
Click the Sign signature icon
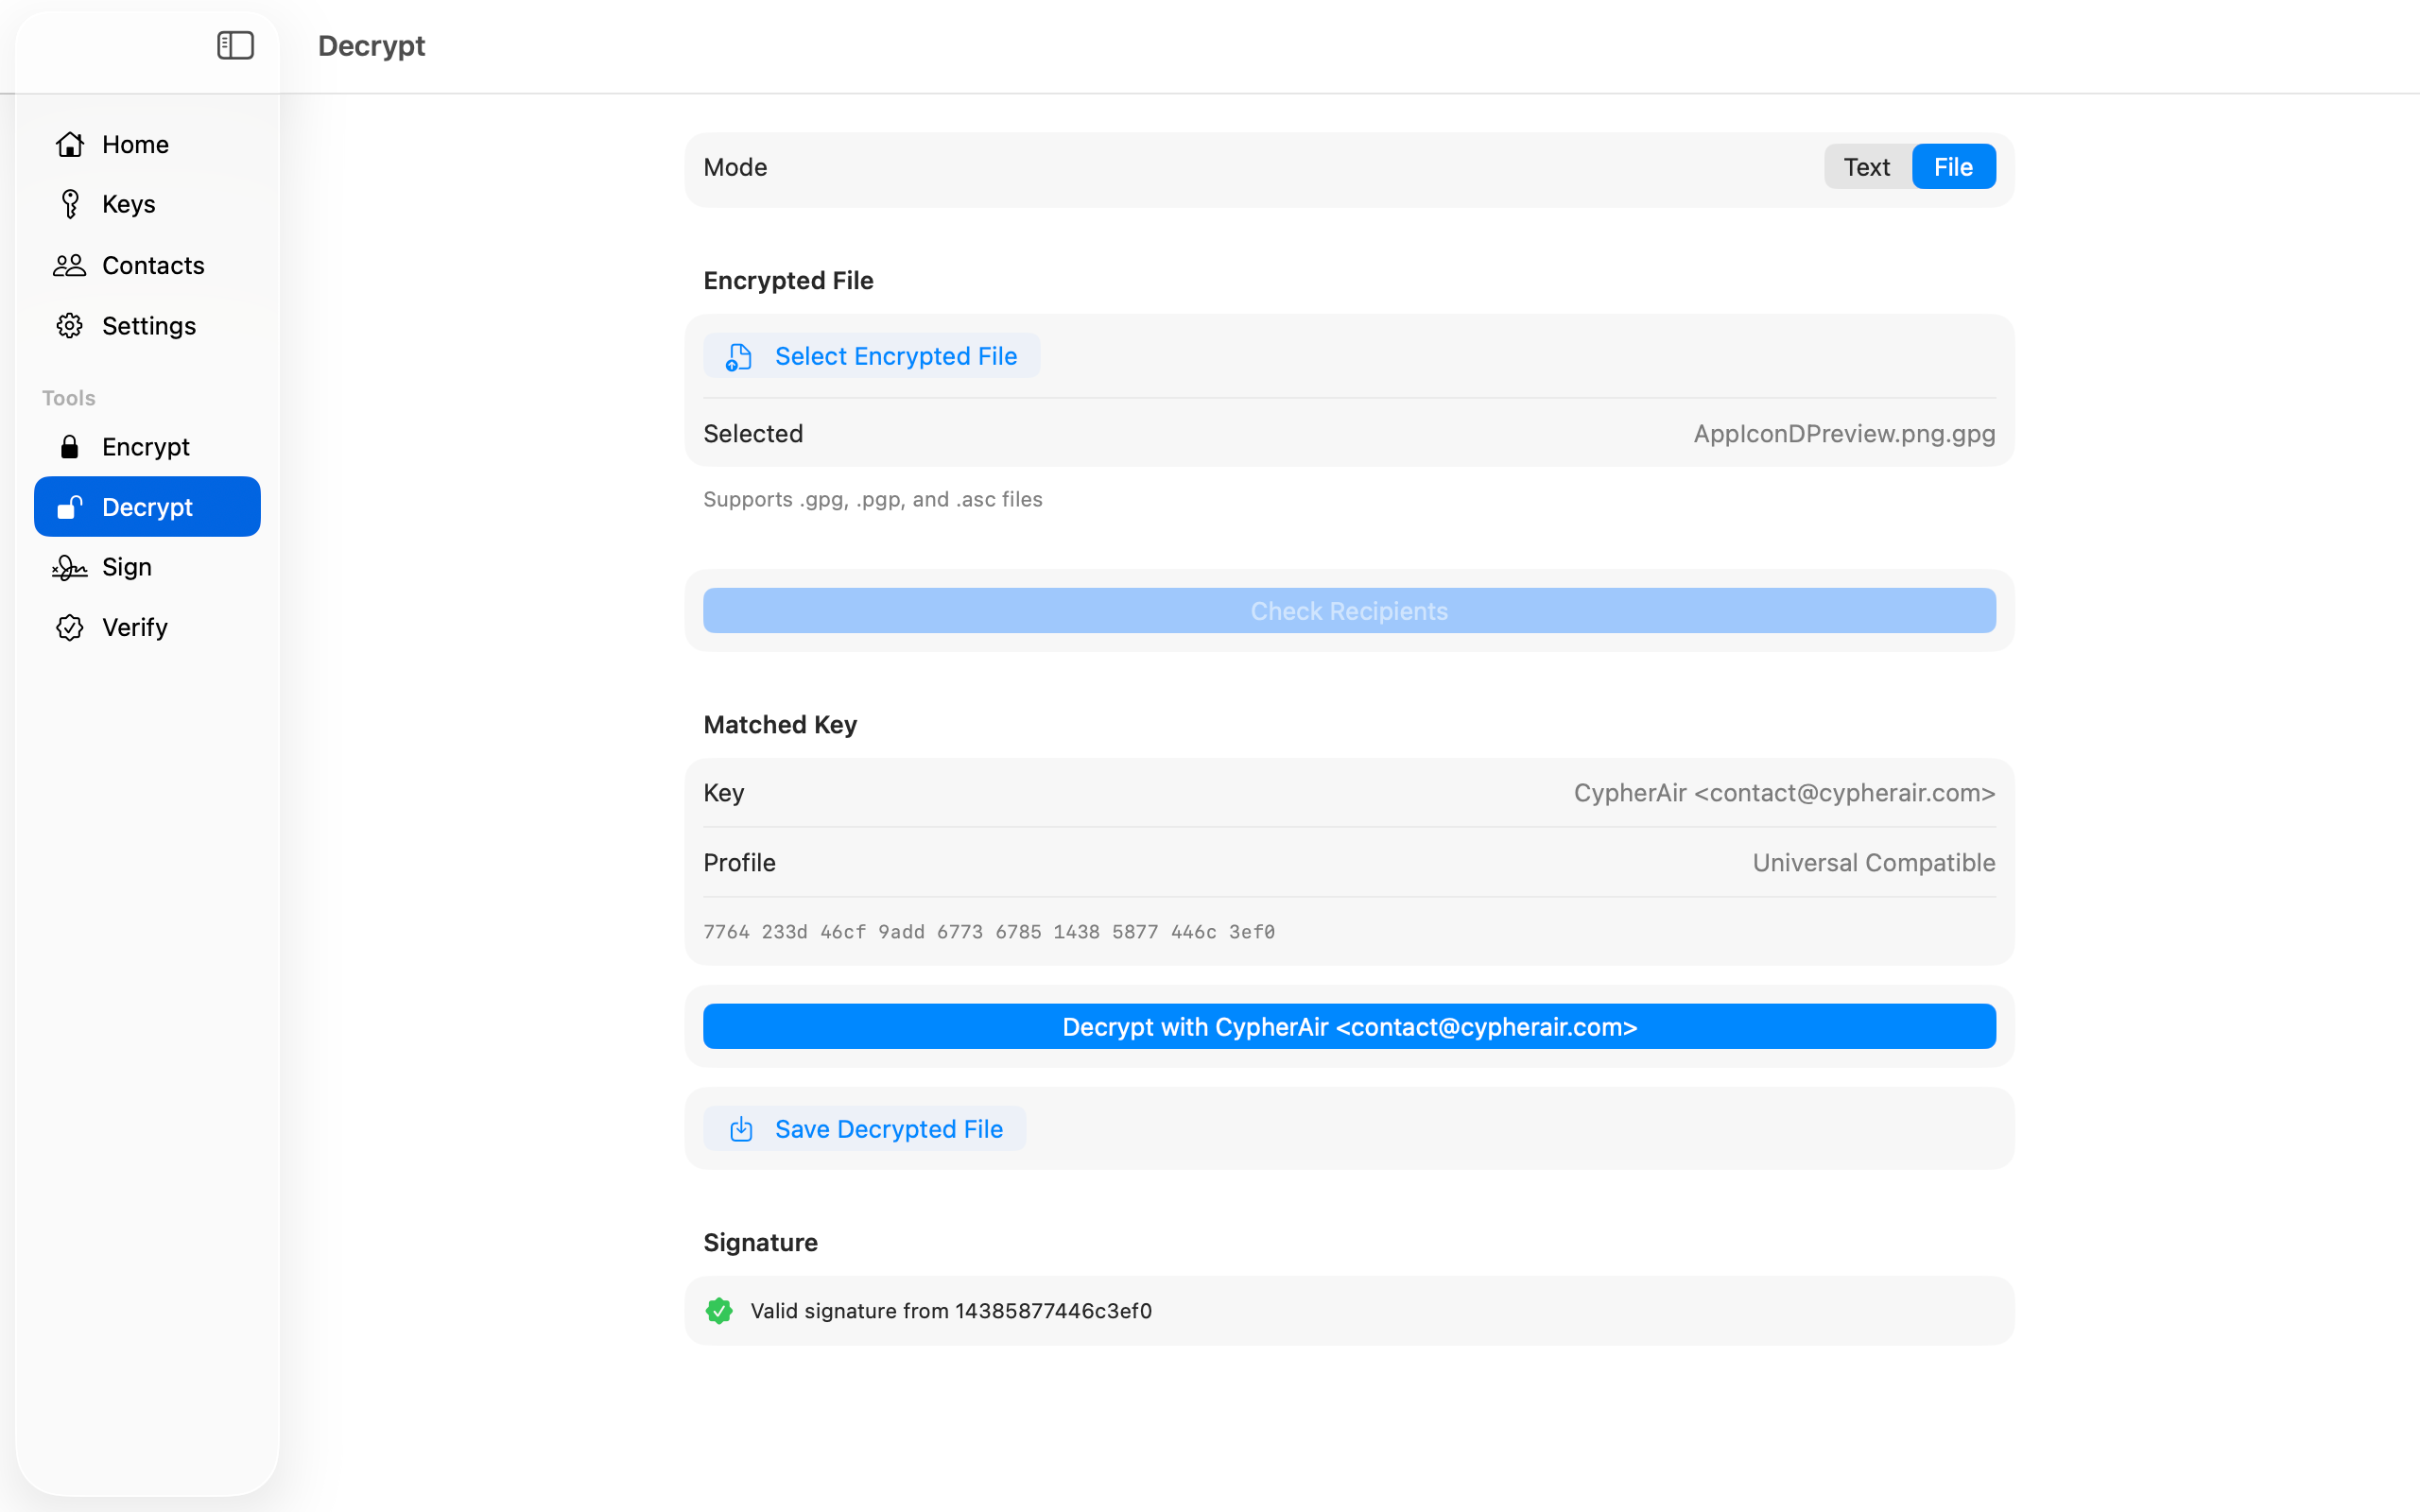(x=70, y=567)
